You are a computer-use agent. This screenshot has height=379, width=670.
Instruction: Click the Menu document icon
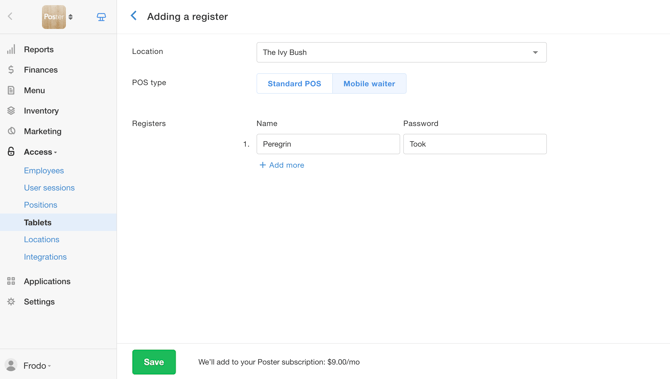(x=11, y=90)
